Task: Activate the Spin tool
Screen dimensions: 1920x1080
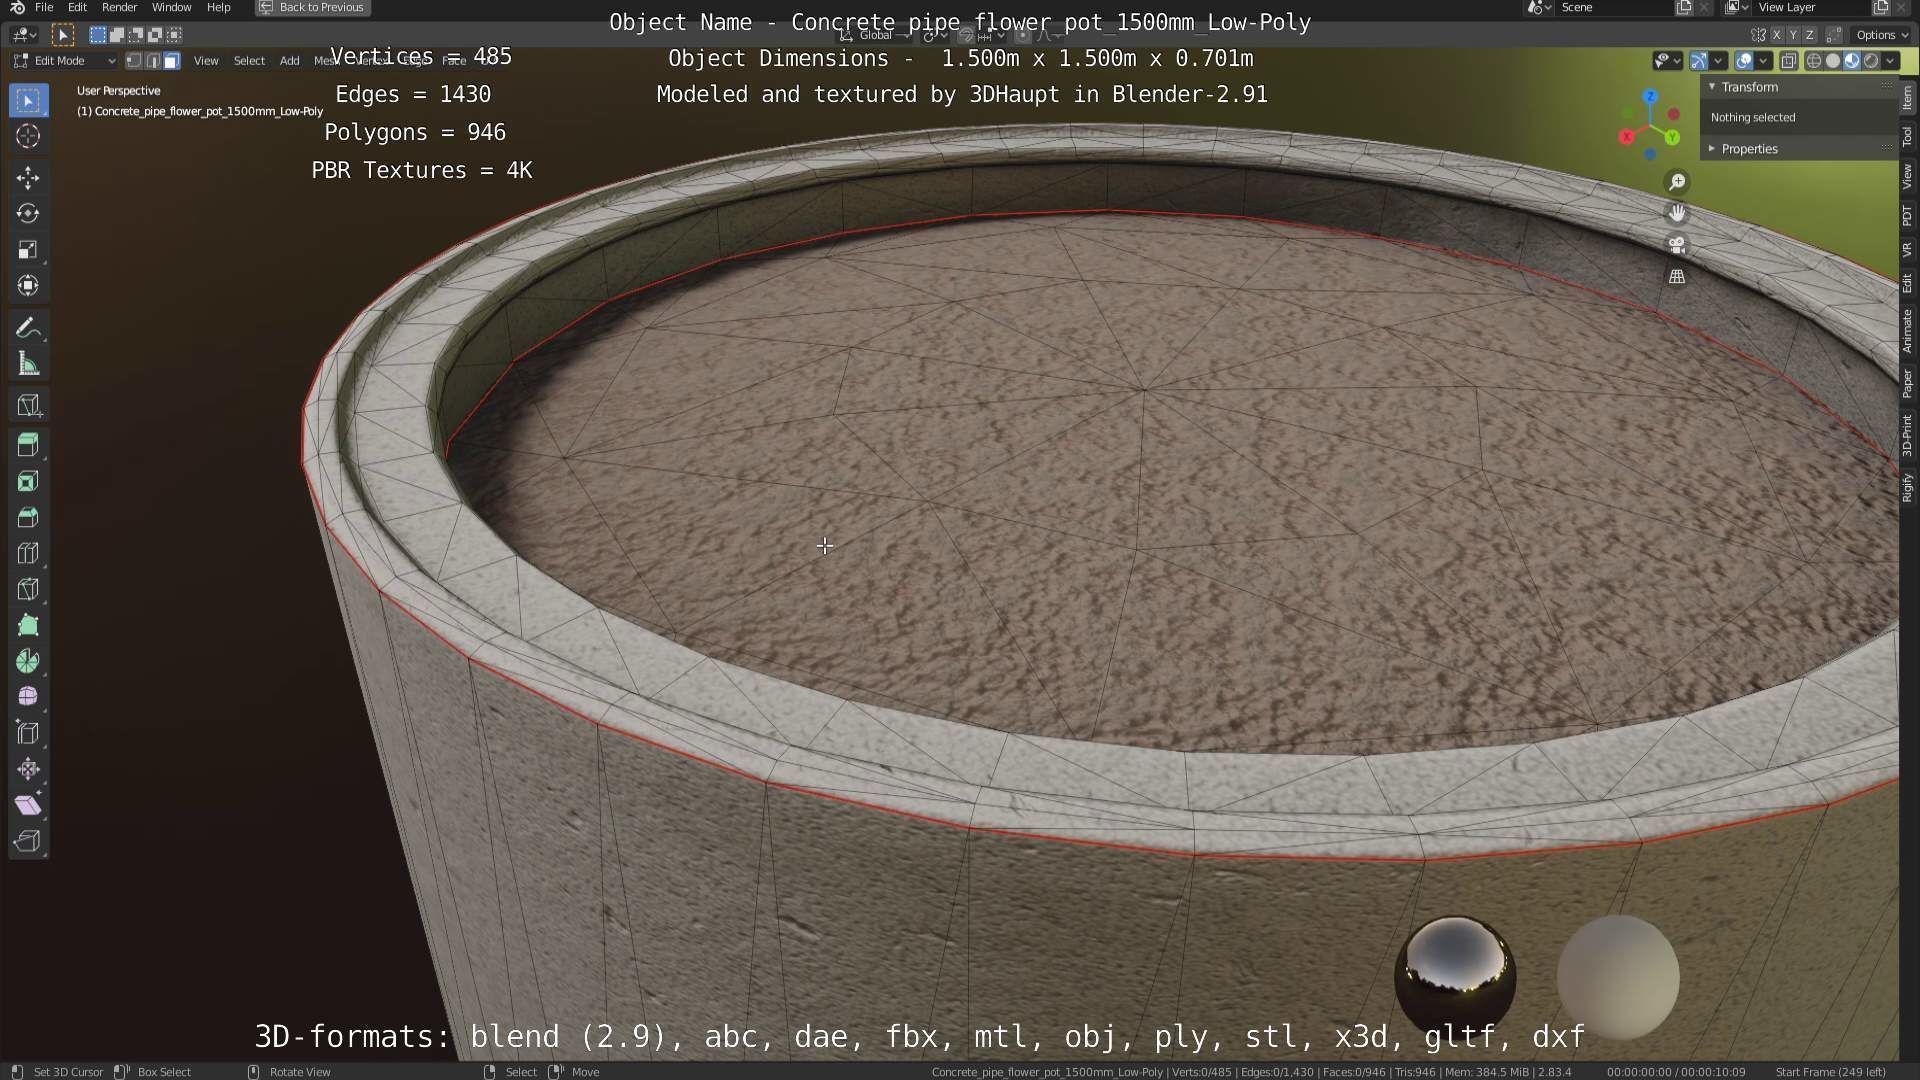Action: click(x=28, y=661)
